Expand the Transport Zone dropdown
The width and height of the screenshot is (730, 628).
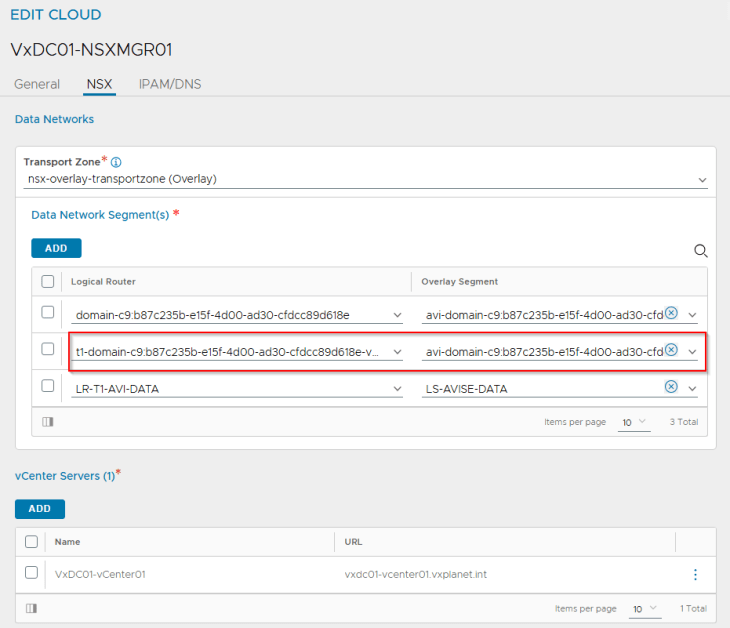tap(702, 180)
